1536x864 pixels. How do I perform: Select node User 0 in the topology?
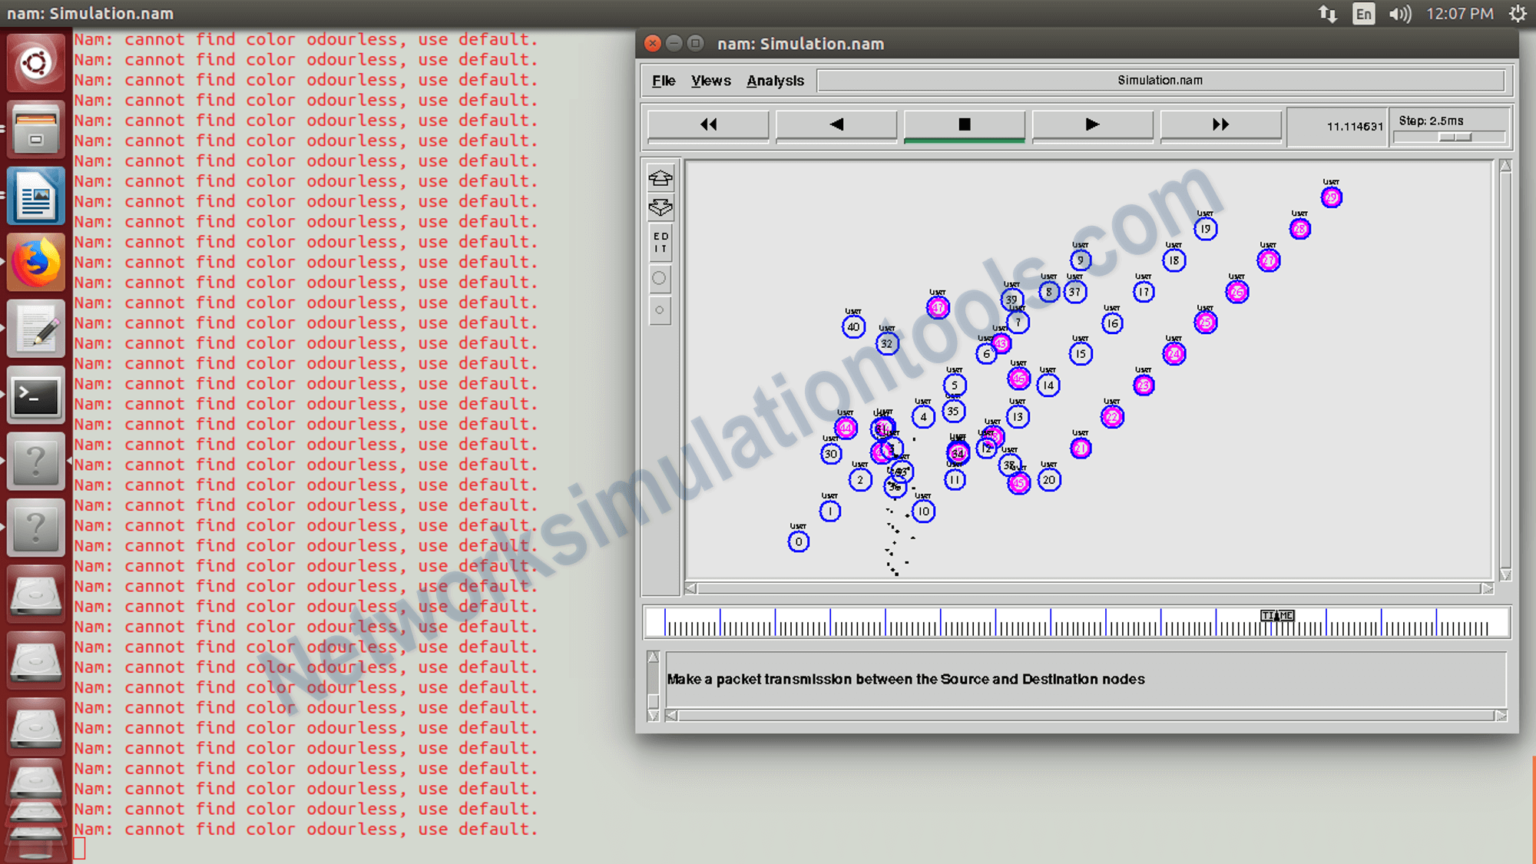pyautogui.click(x=798, y=541)
